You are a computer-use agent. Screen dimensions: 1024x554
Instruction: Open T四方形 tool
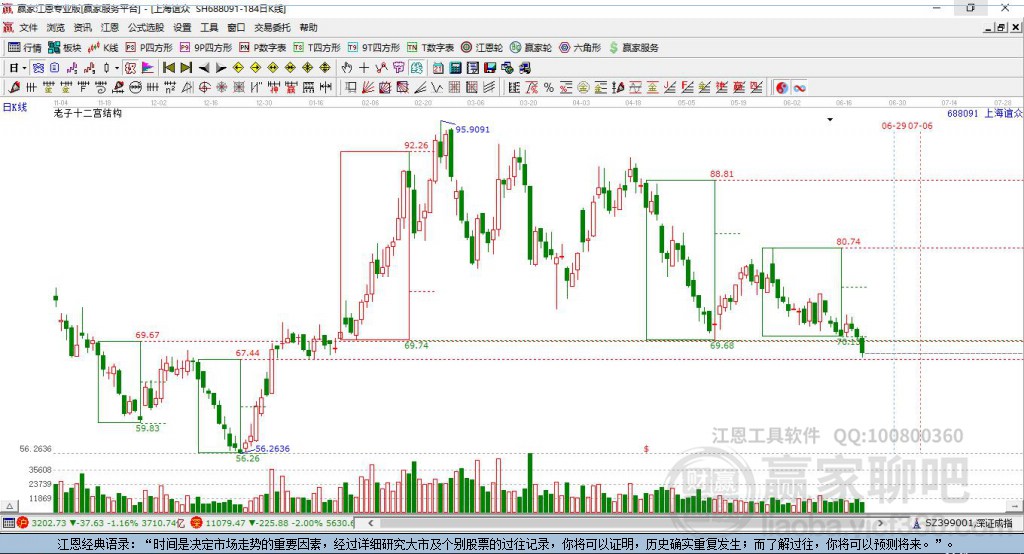[x=317, y=48]
